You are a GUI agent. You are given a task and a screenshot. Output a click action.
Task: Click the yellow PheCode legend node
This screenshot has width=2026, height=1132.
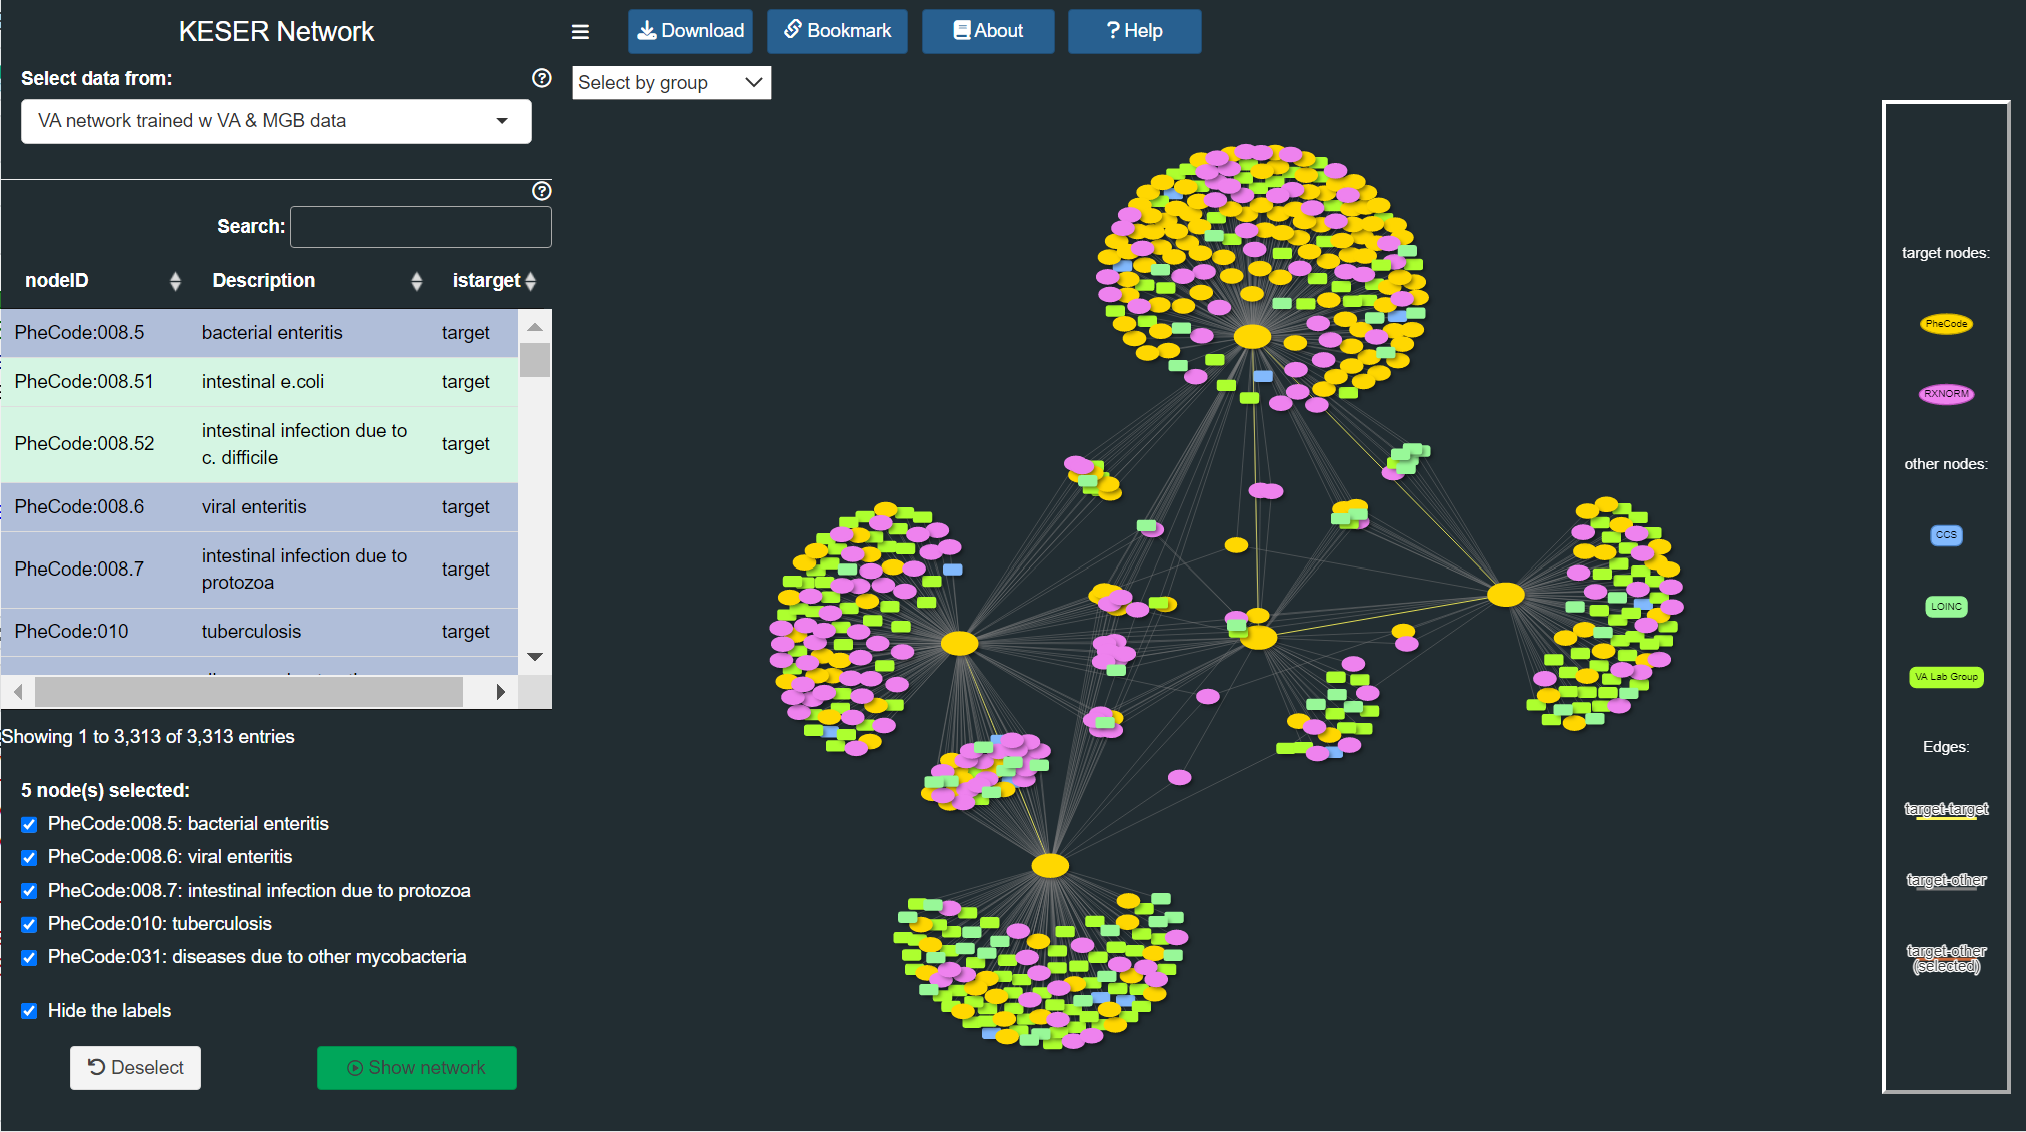[1945, 324]
